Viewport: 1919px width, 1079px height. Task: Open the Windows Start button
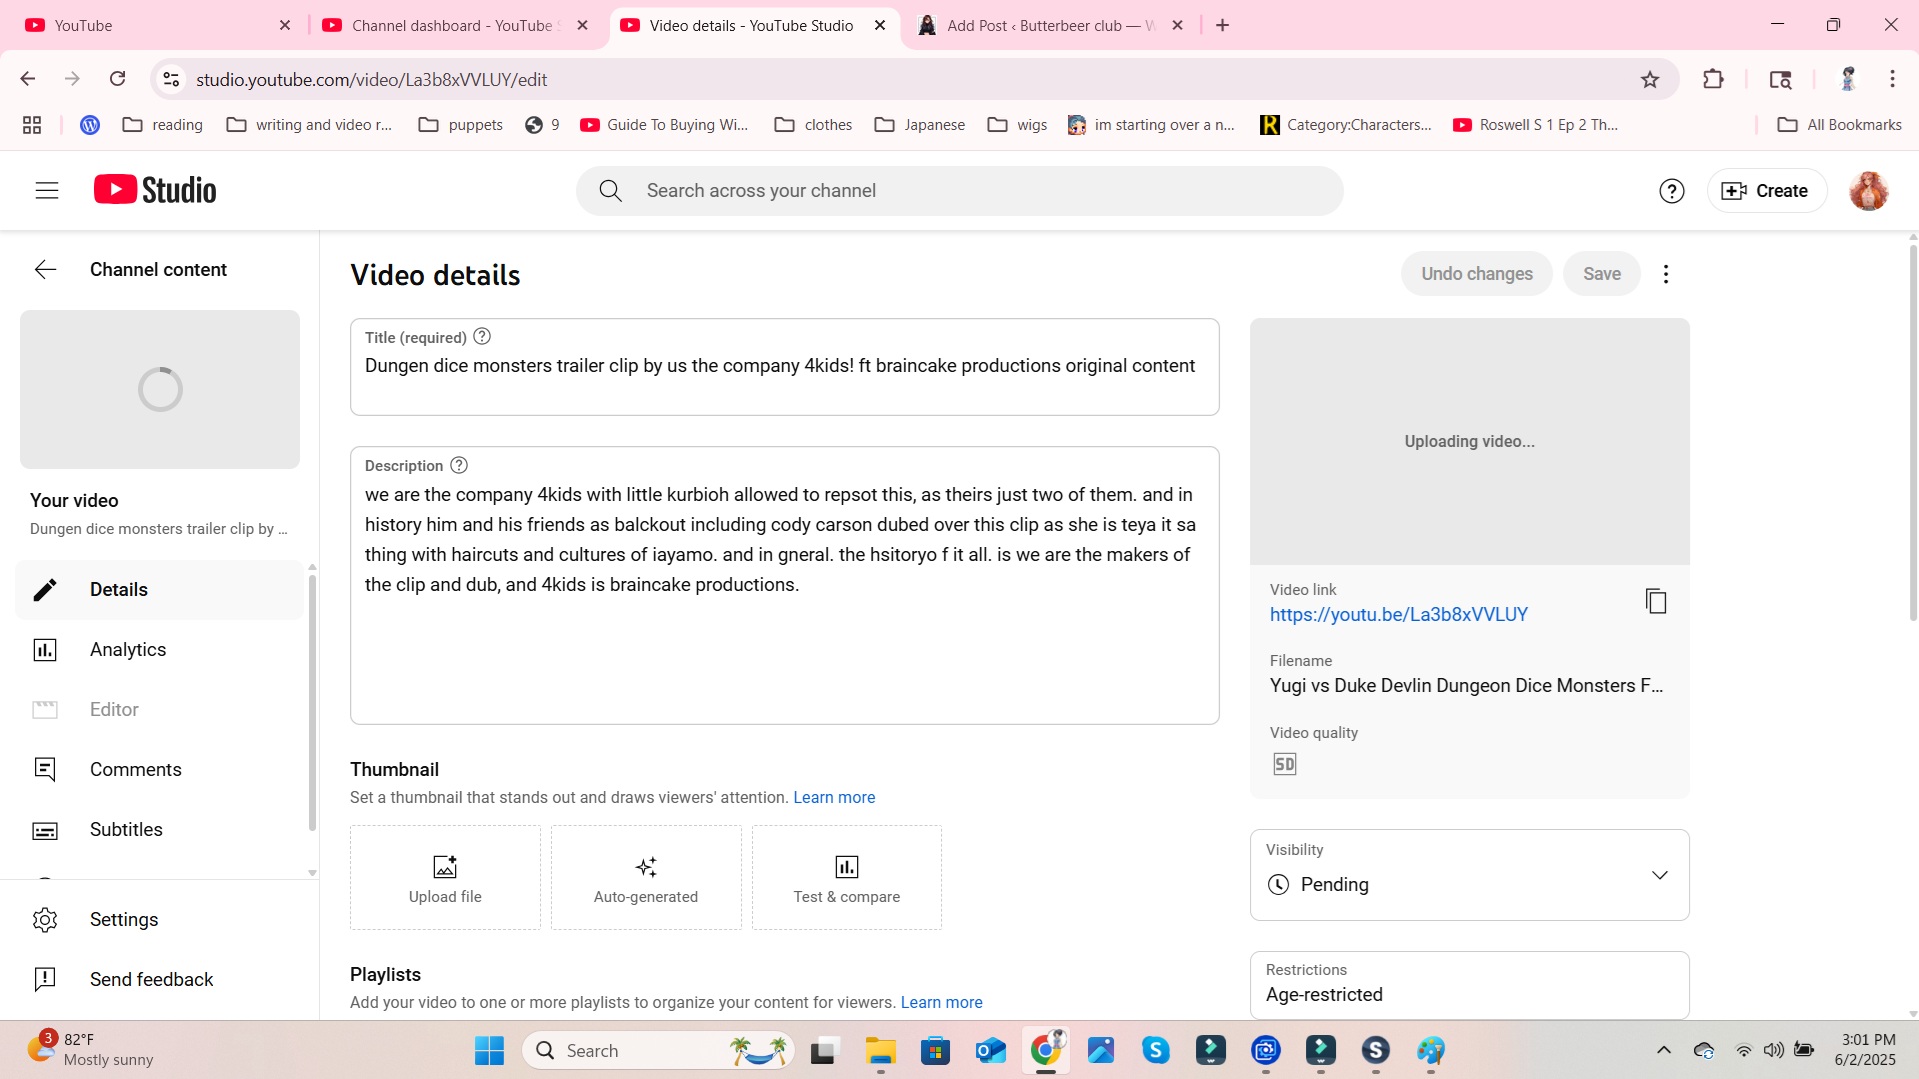pyautogui.click(x=489, y=1051)
